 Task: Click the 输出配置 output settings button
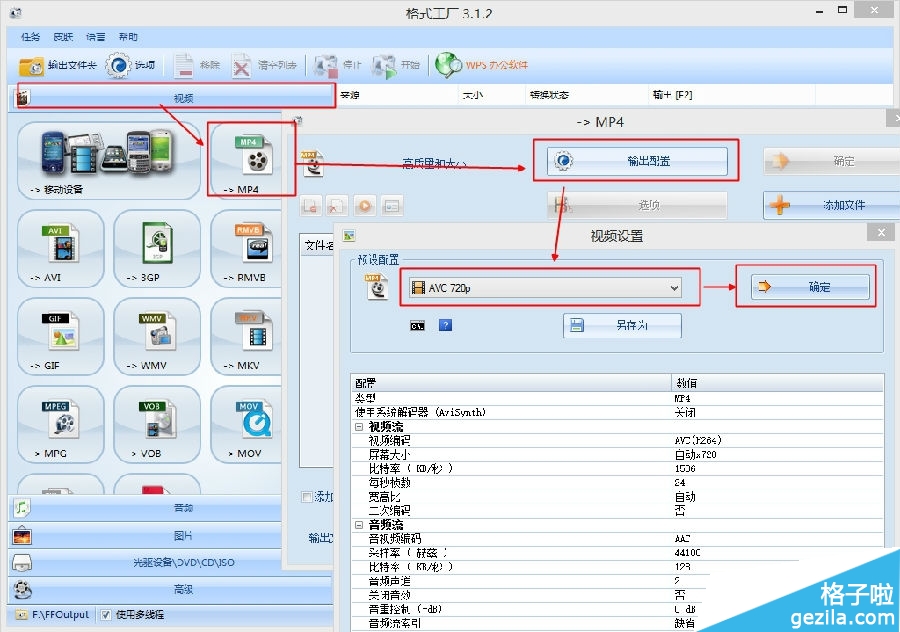pos(637,161)
